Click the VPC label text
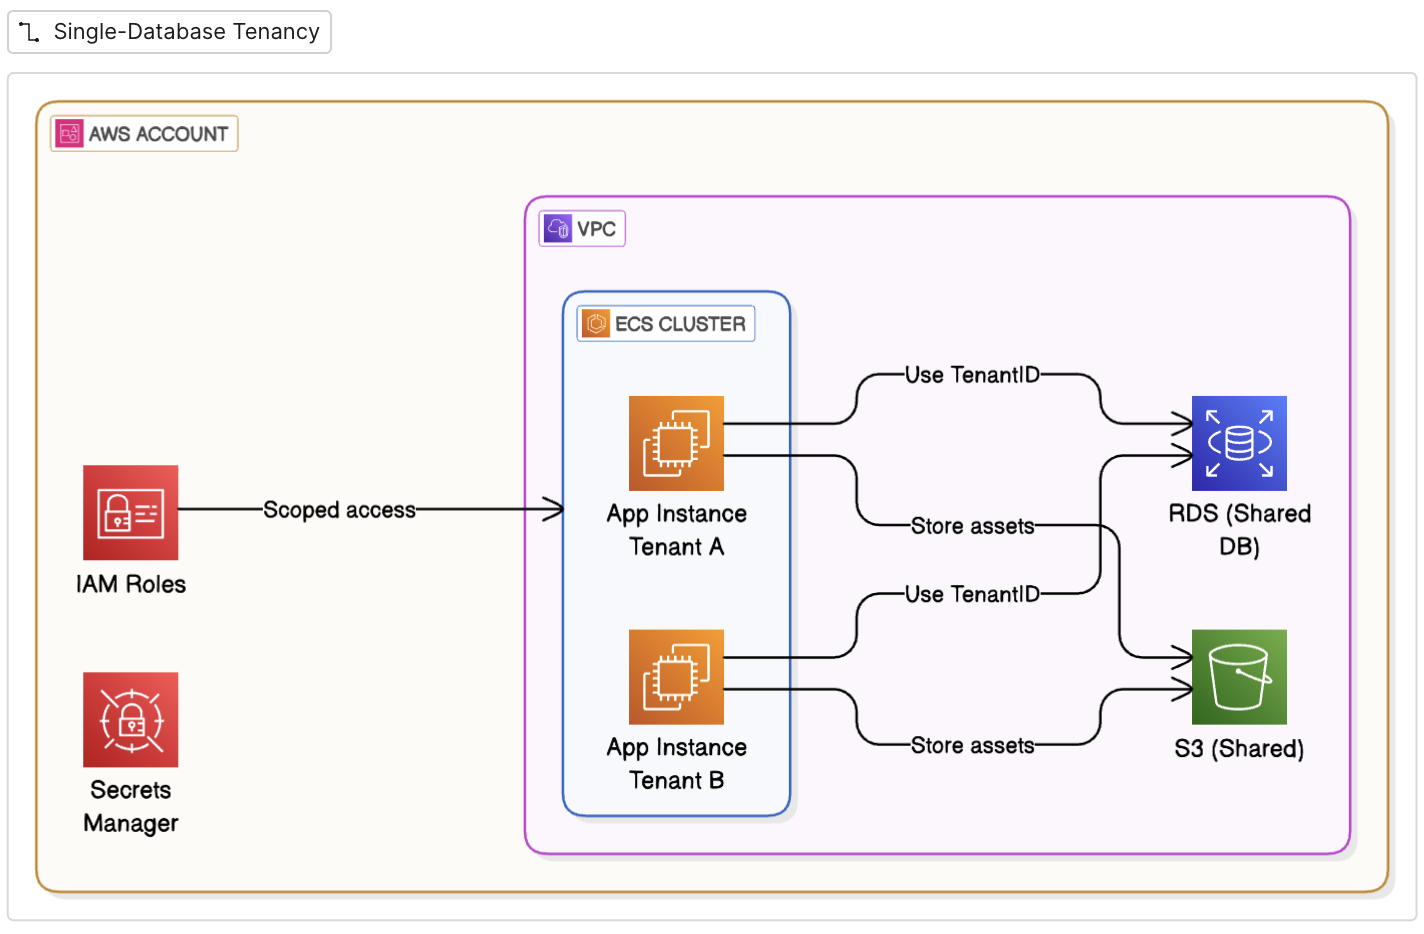1424x934 pixels. coord(596,229)
